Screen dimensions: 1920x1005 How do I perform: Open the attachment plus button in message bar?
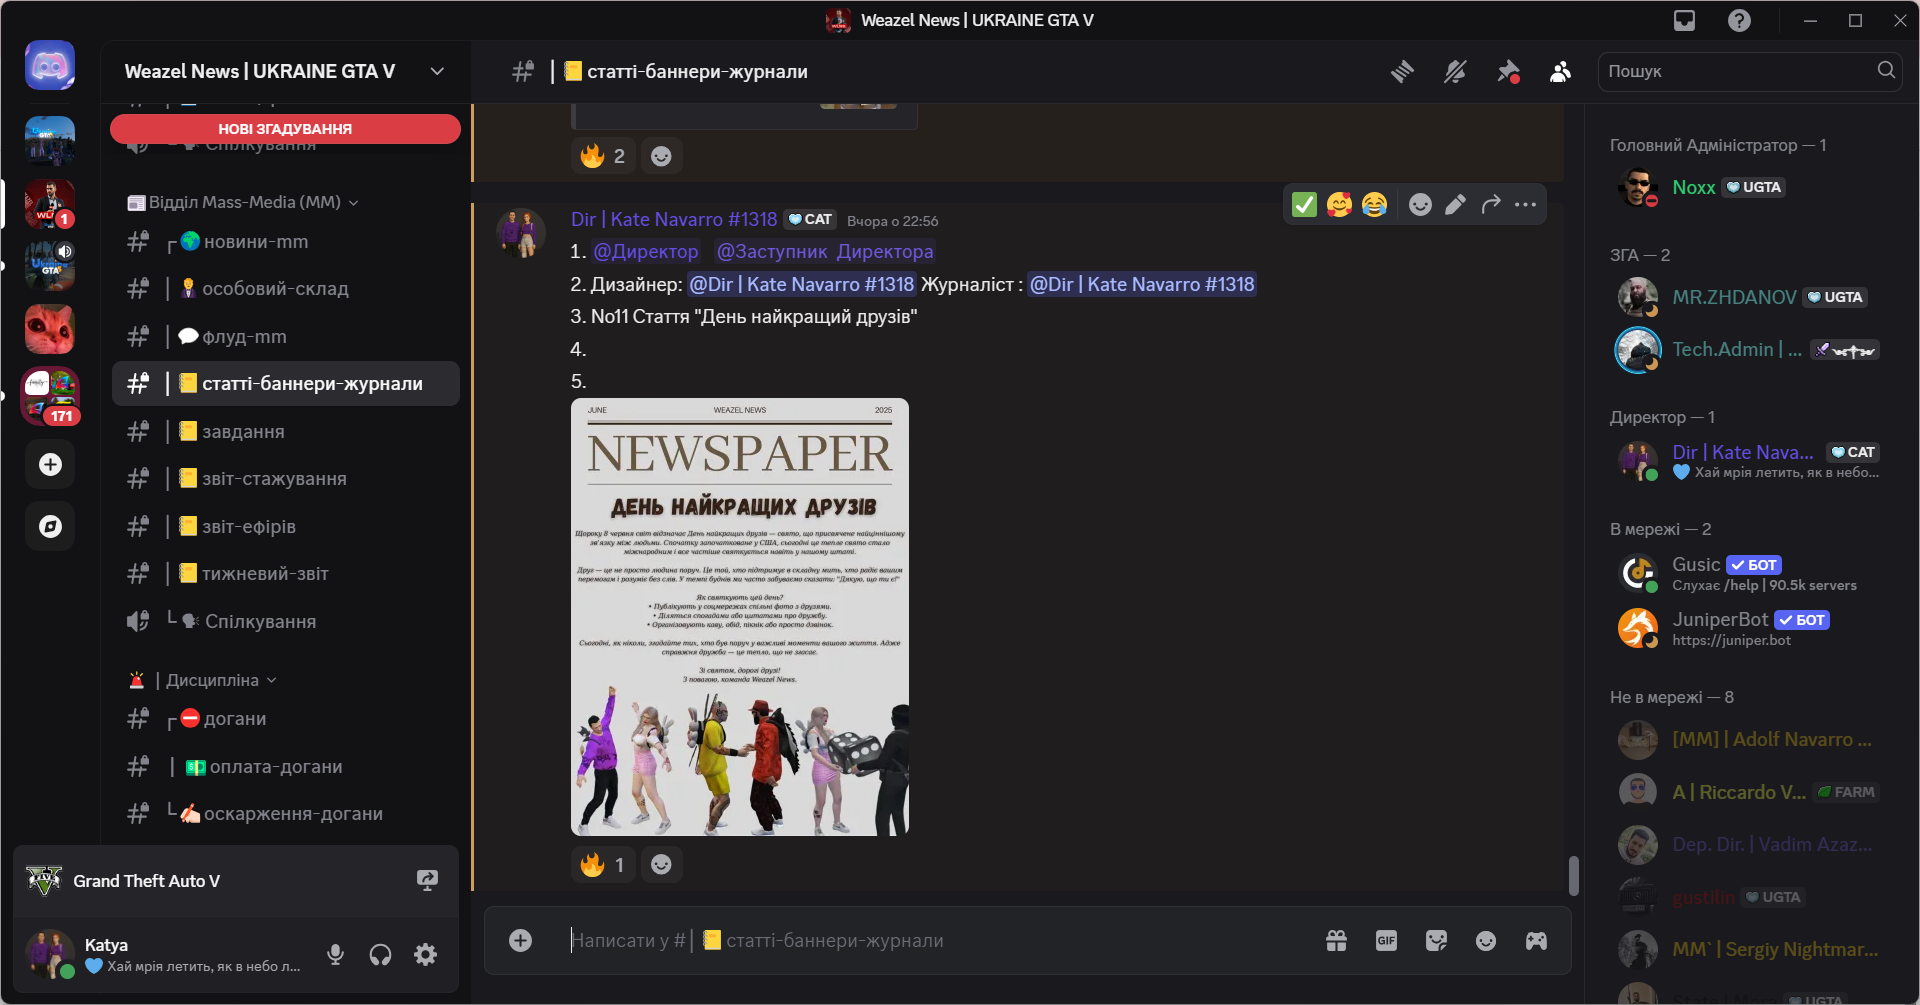520,940
